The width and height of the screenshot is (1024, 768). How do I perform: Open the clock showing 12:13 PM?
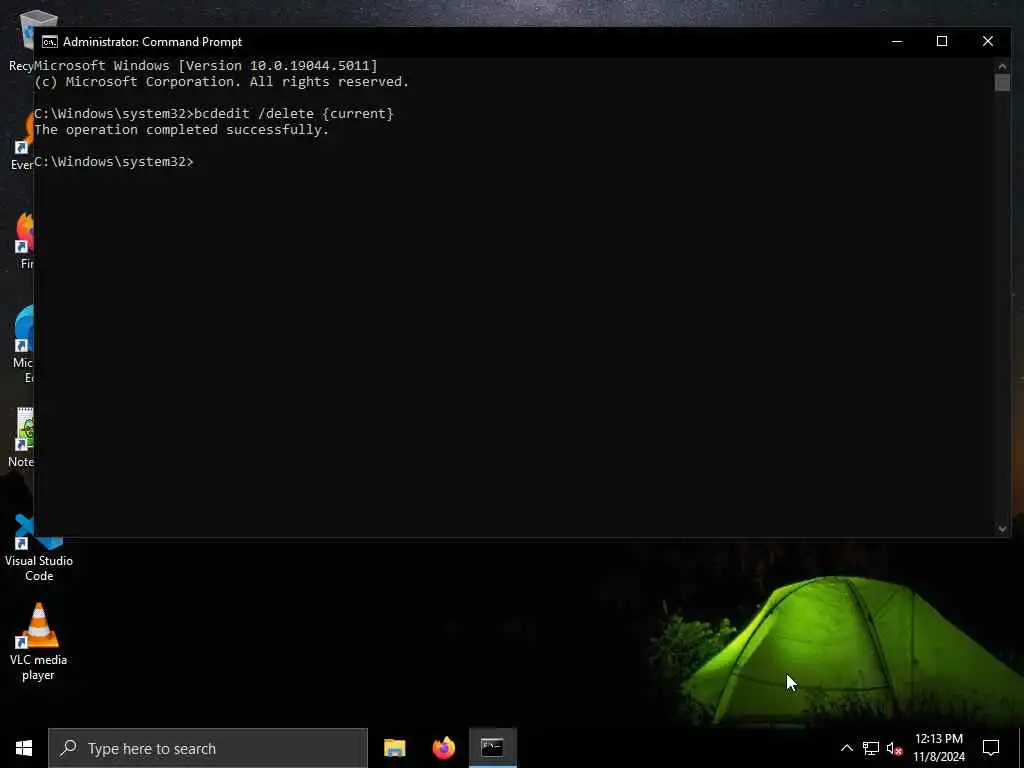point(938,748)
